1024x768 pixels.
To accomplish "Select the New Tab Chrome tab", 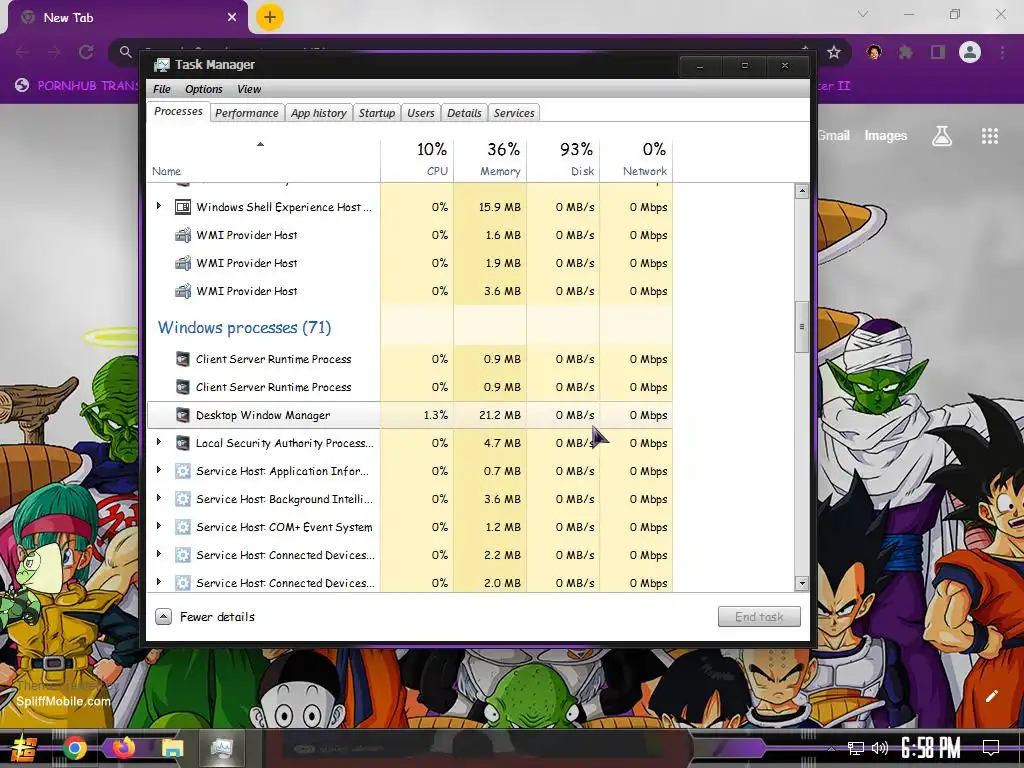I will (x=128, y=18).
